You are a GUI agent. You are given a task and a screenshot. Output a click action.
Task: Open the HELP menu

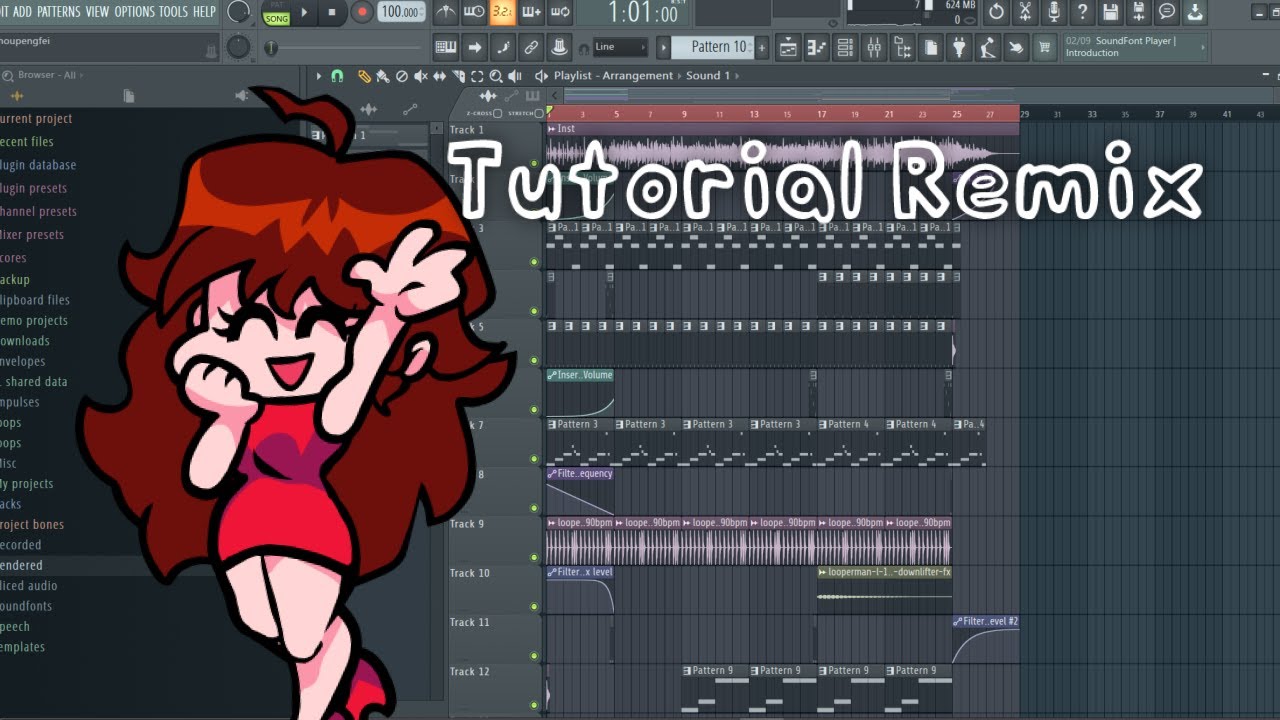[204, 12]
